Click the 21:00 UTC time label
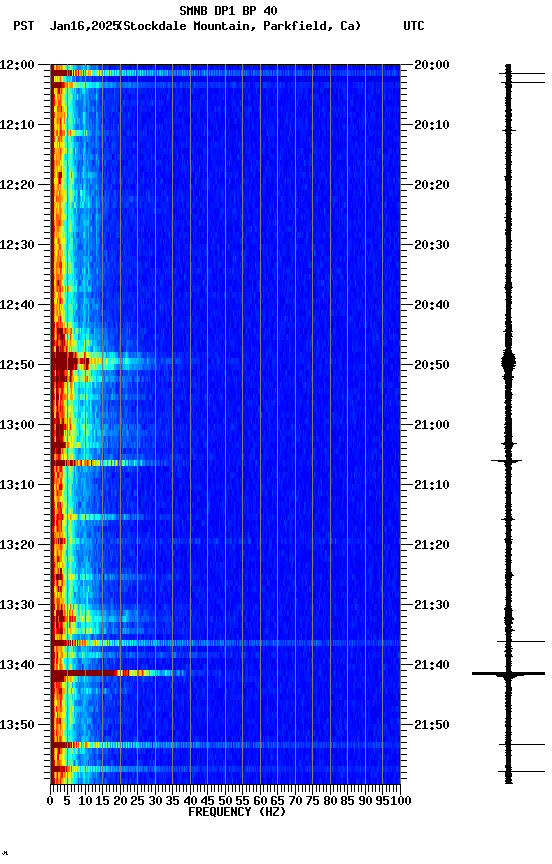 pos(432,425)
